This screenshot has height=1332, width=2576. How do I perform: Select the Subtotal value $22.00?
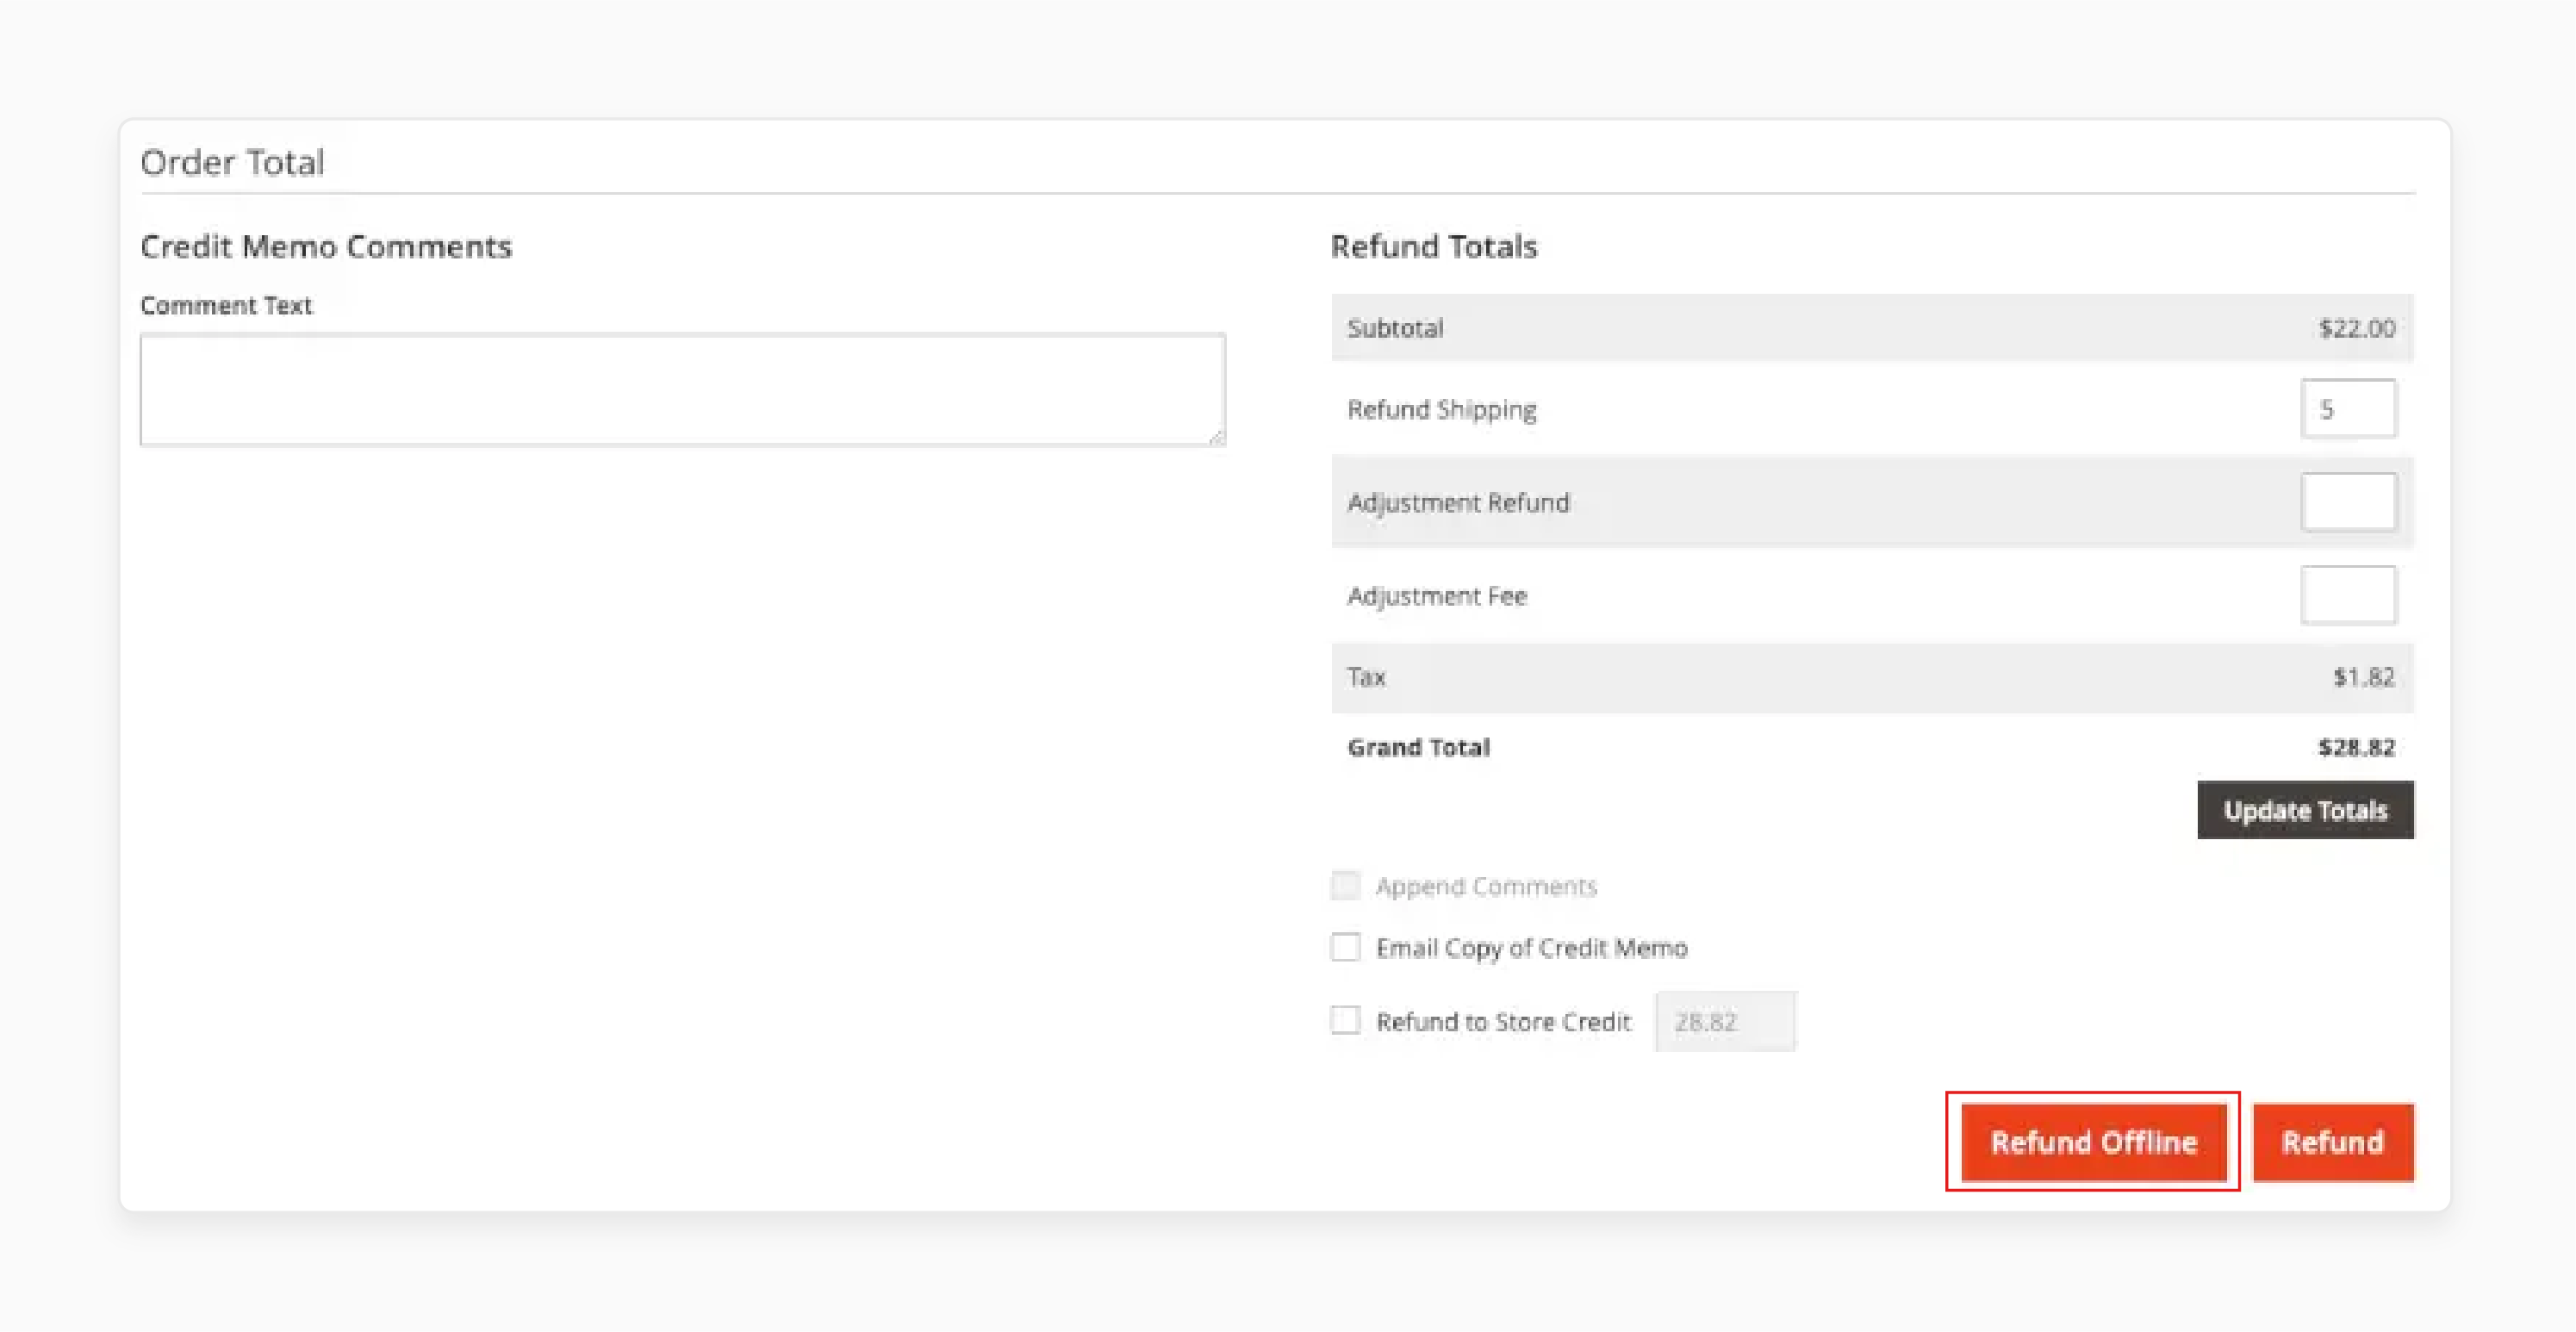tap(2356, 328)
